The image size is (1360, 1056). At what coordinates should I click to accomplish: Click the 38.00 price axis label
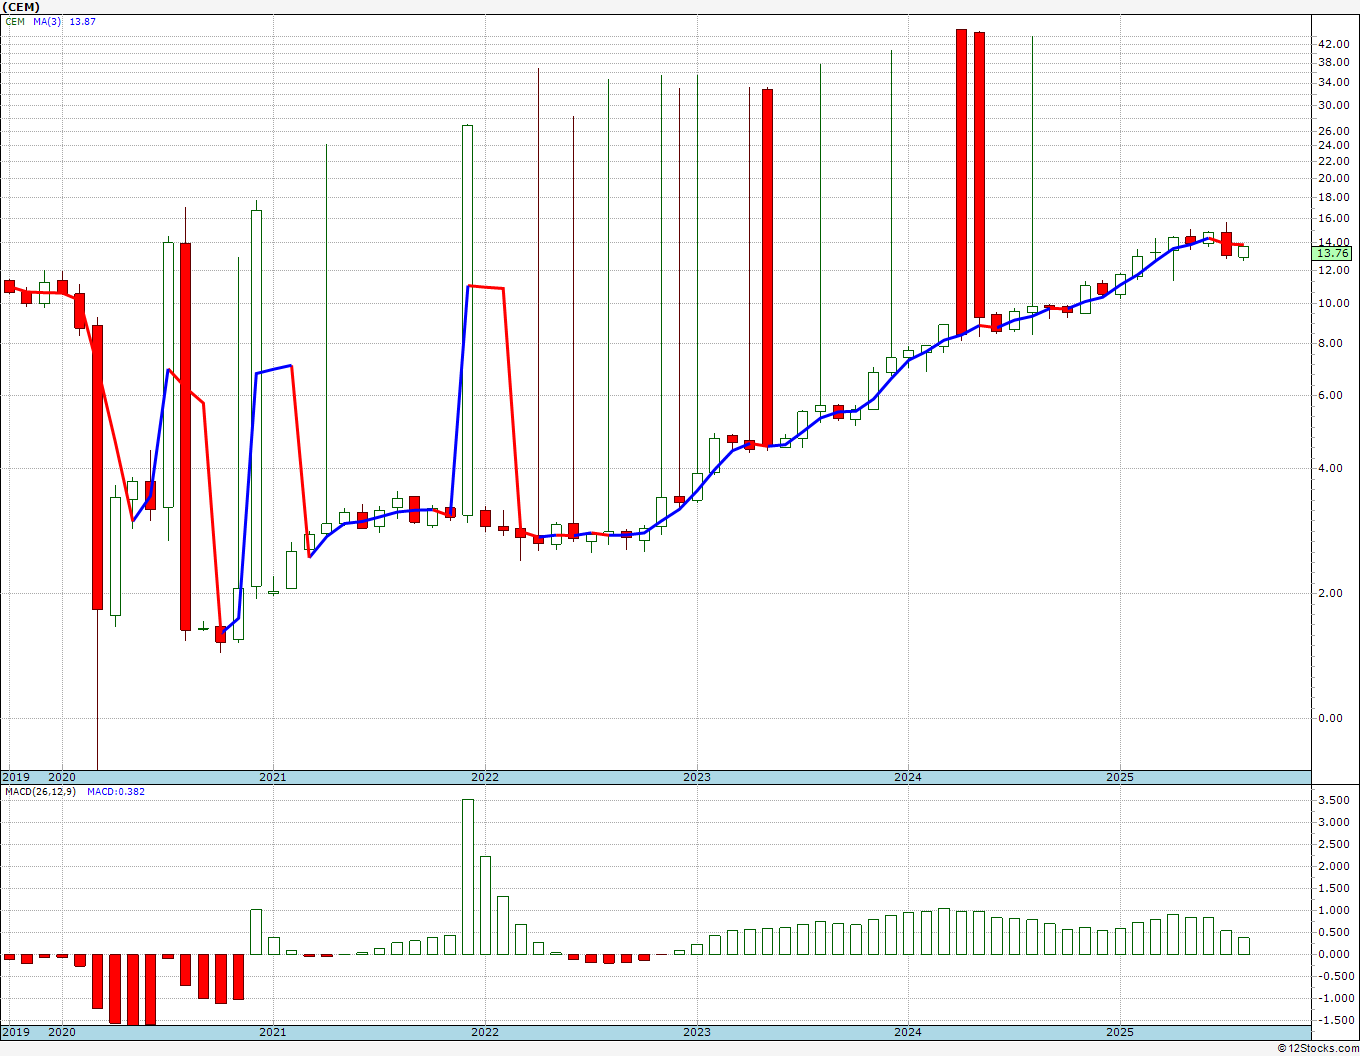(x=1334, y=62)
